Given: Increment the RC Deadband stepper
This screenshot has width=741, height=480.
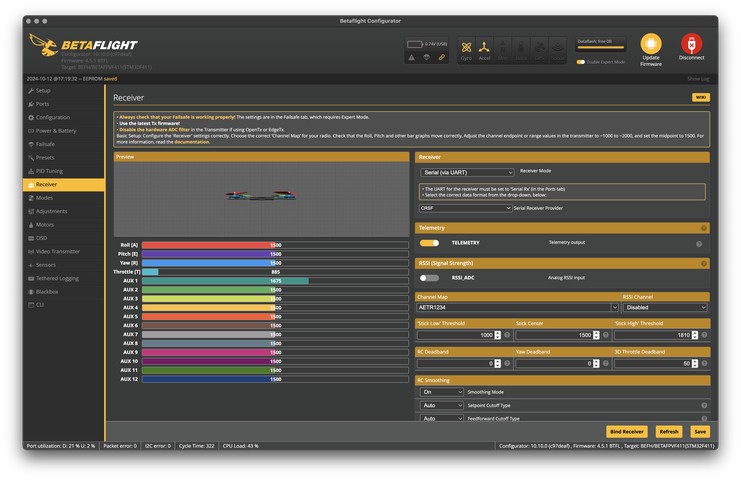Looking at the screenshot, I should (497, 361).
